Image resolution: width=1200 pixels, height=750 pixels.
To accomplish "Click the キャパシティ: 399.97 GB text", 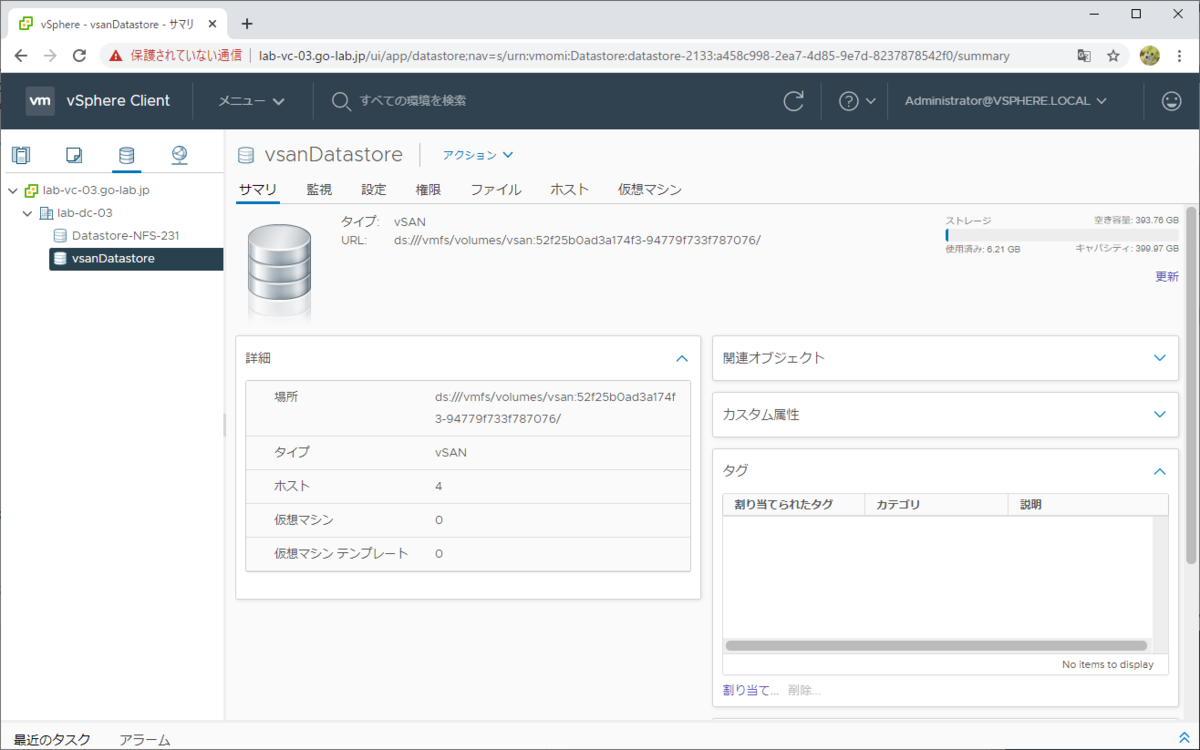I will [x=1127, y=249].
